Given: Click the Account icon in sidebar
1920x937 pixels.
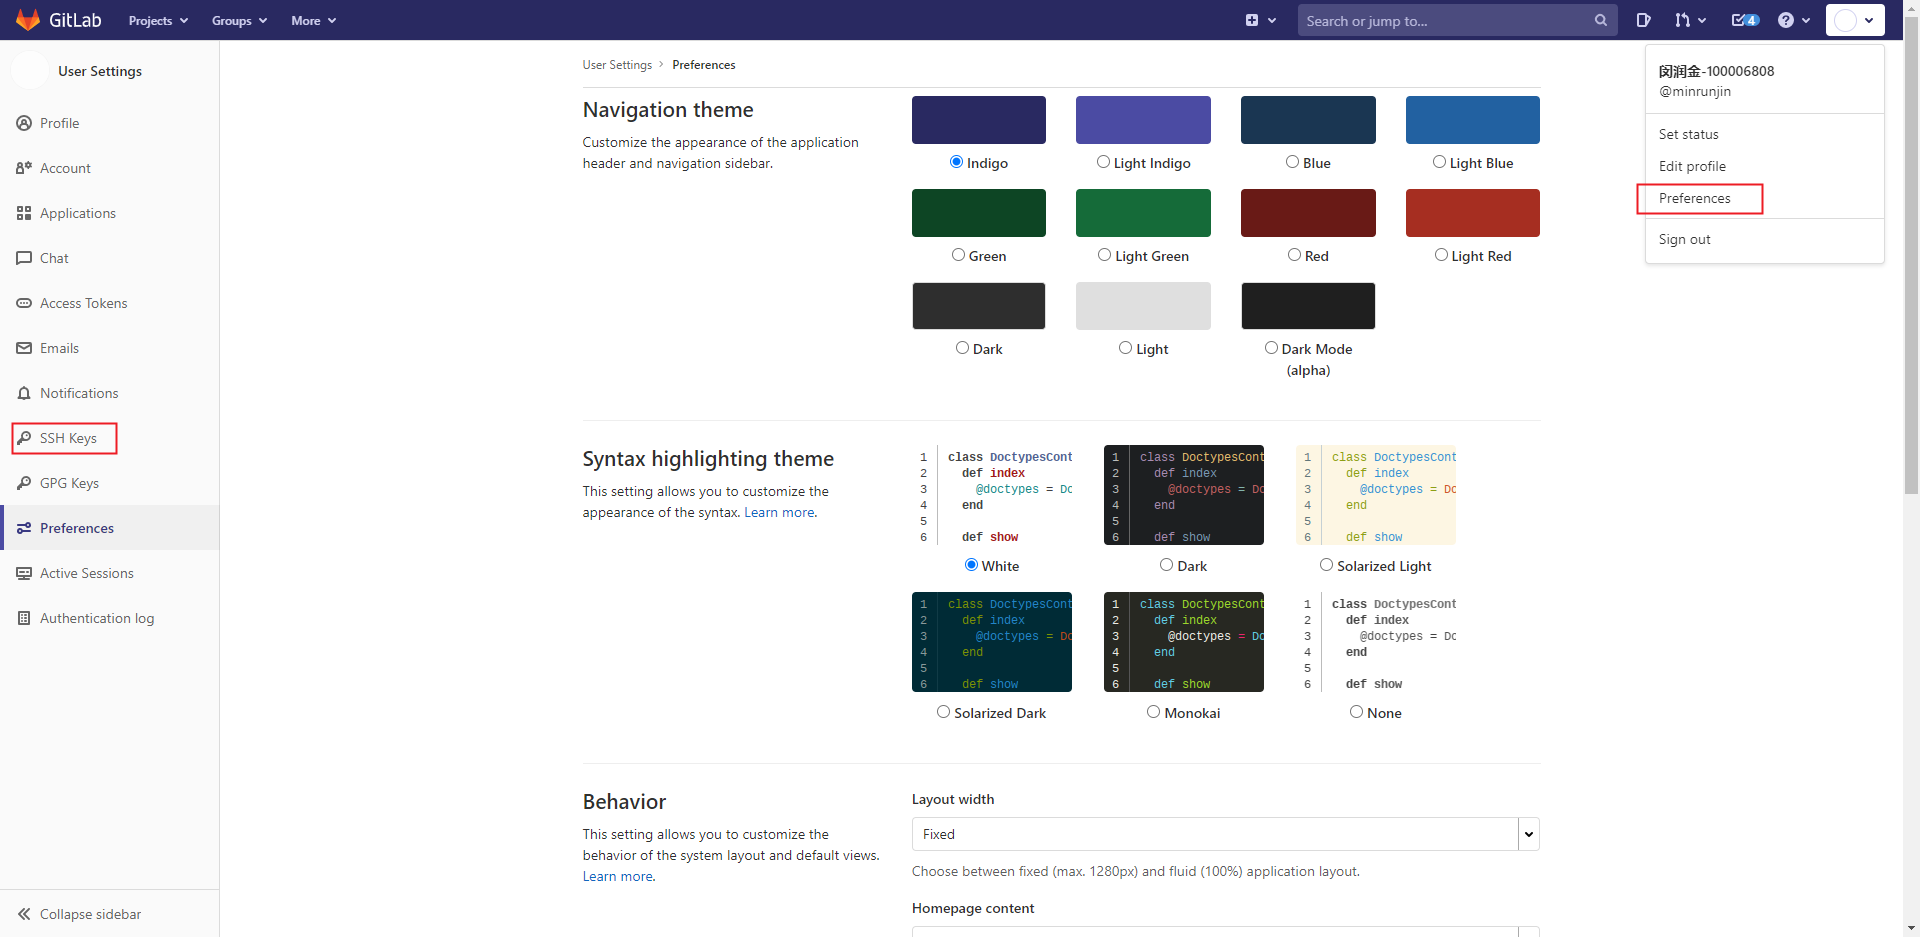Looking at the screenshot, I should [24, 168].
